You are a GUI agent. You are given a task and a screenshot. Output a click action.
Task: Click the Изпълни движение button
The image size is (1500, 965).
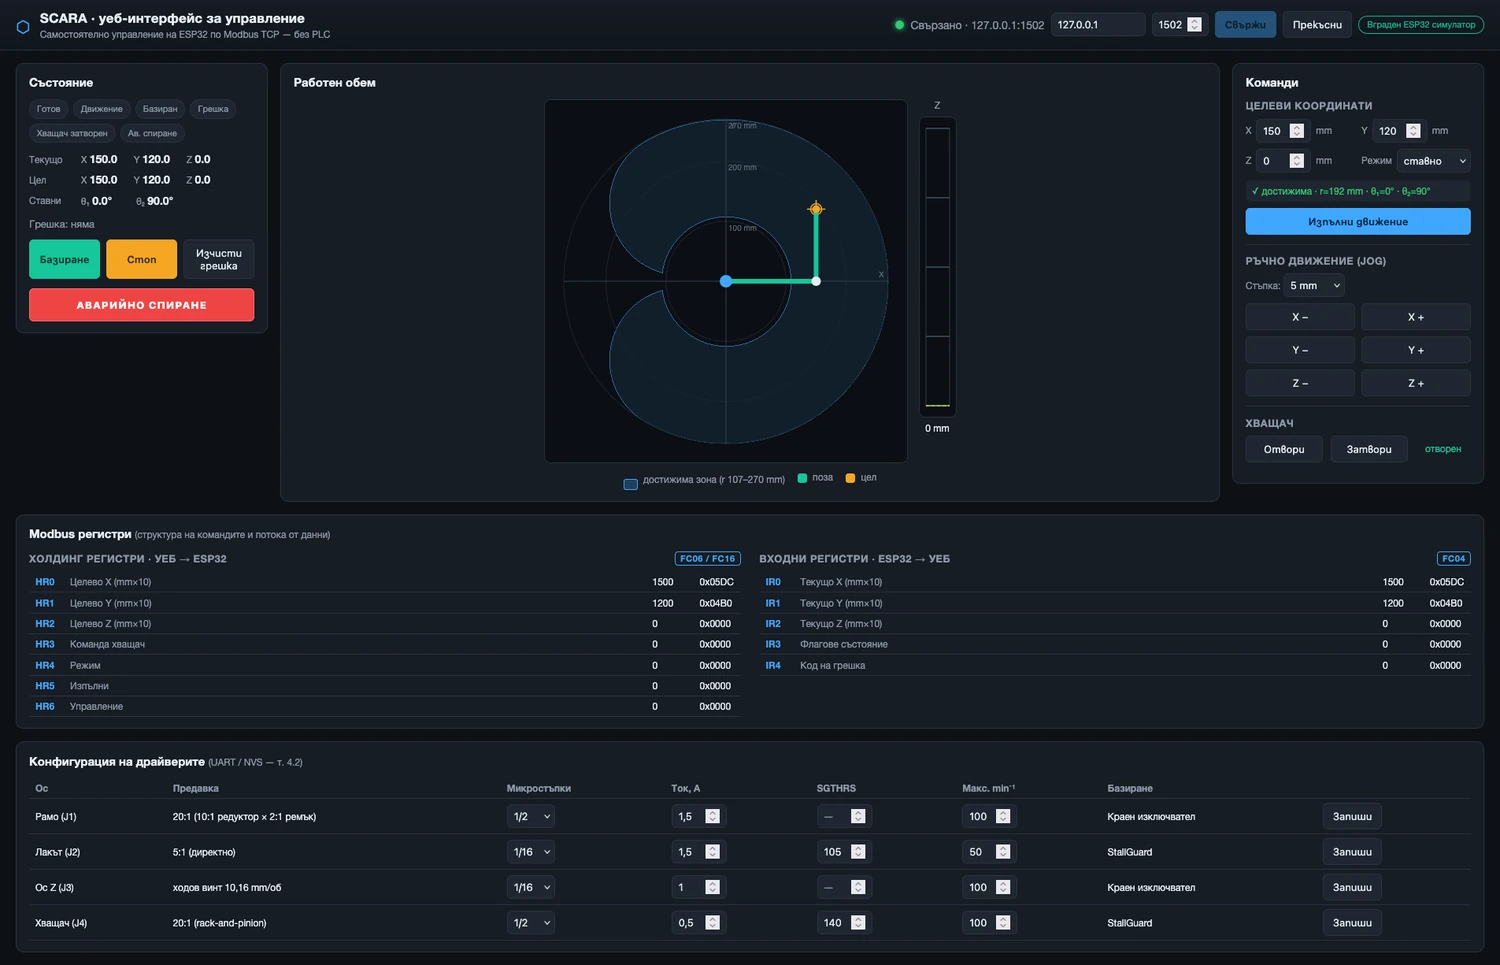point(1358,221)
